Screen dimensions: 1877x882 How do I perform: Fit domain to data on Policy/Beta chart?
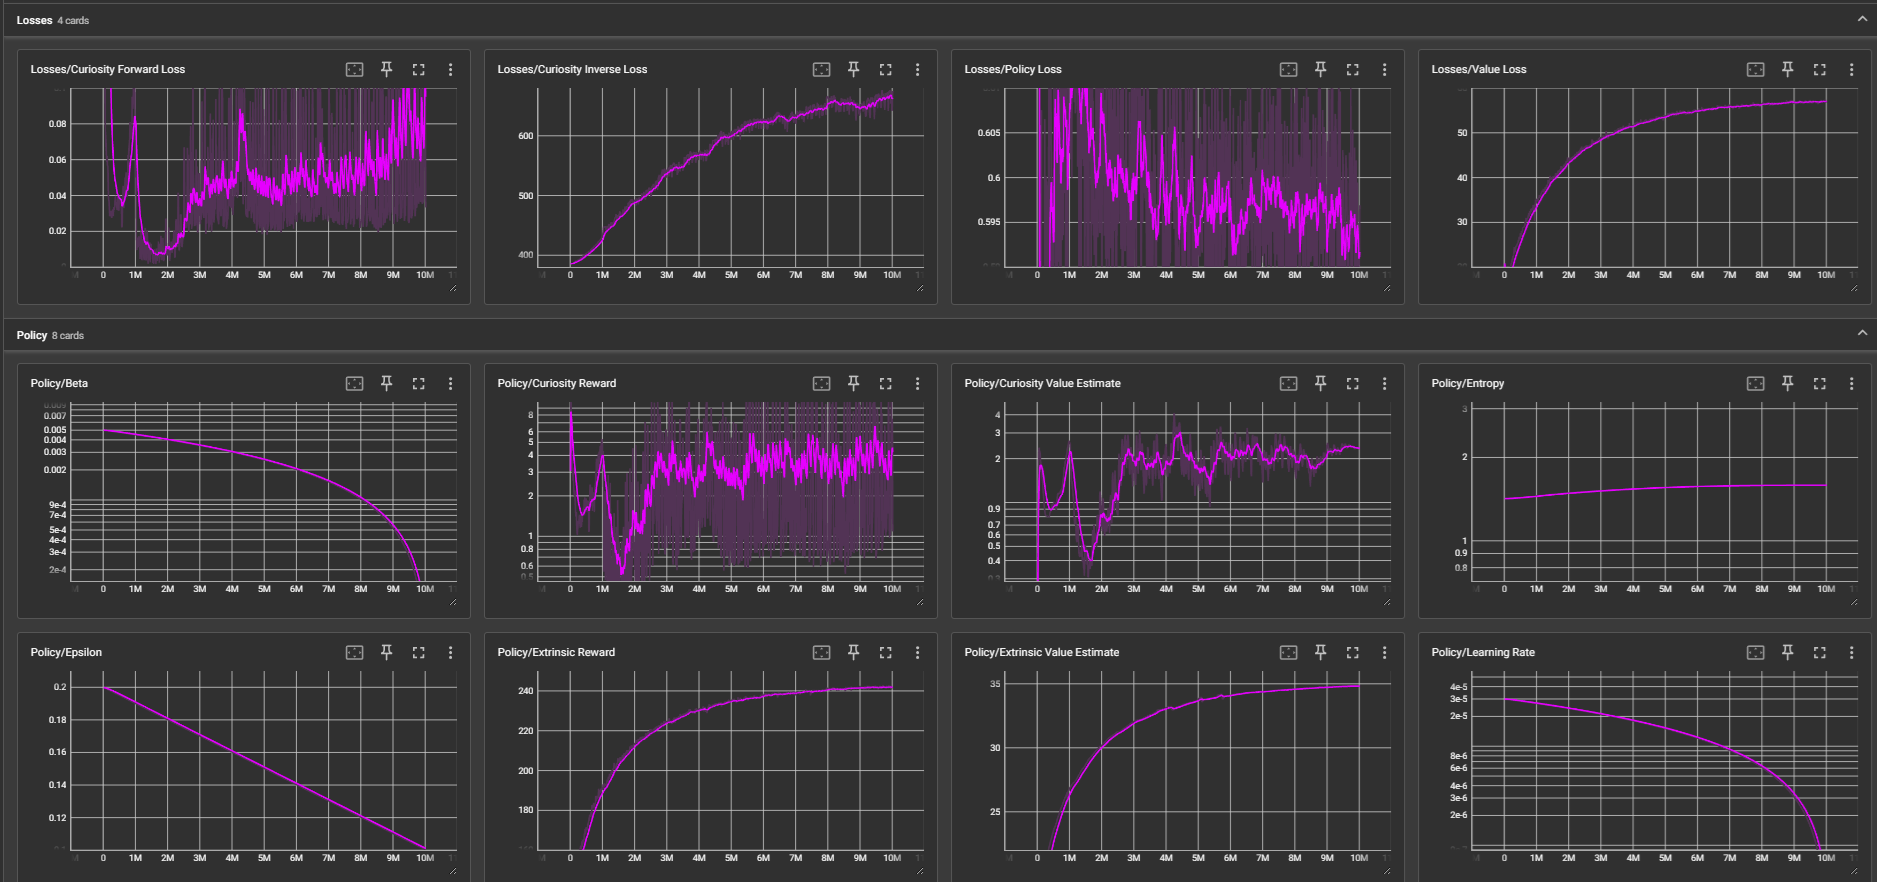354,383
